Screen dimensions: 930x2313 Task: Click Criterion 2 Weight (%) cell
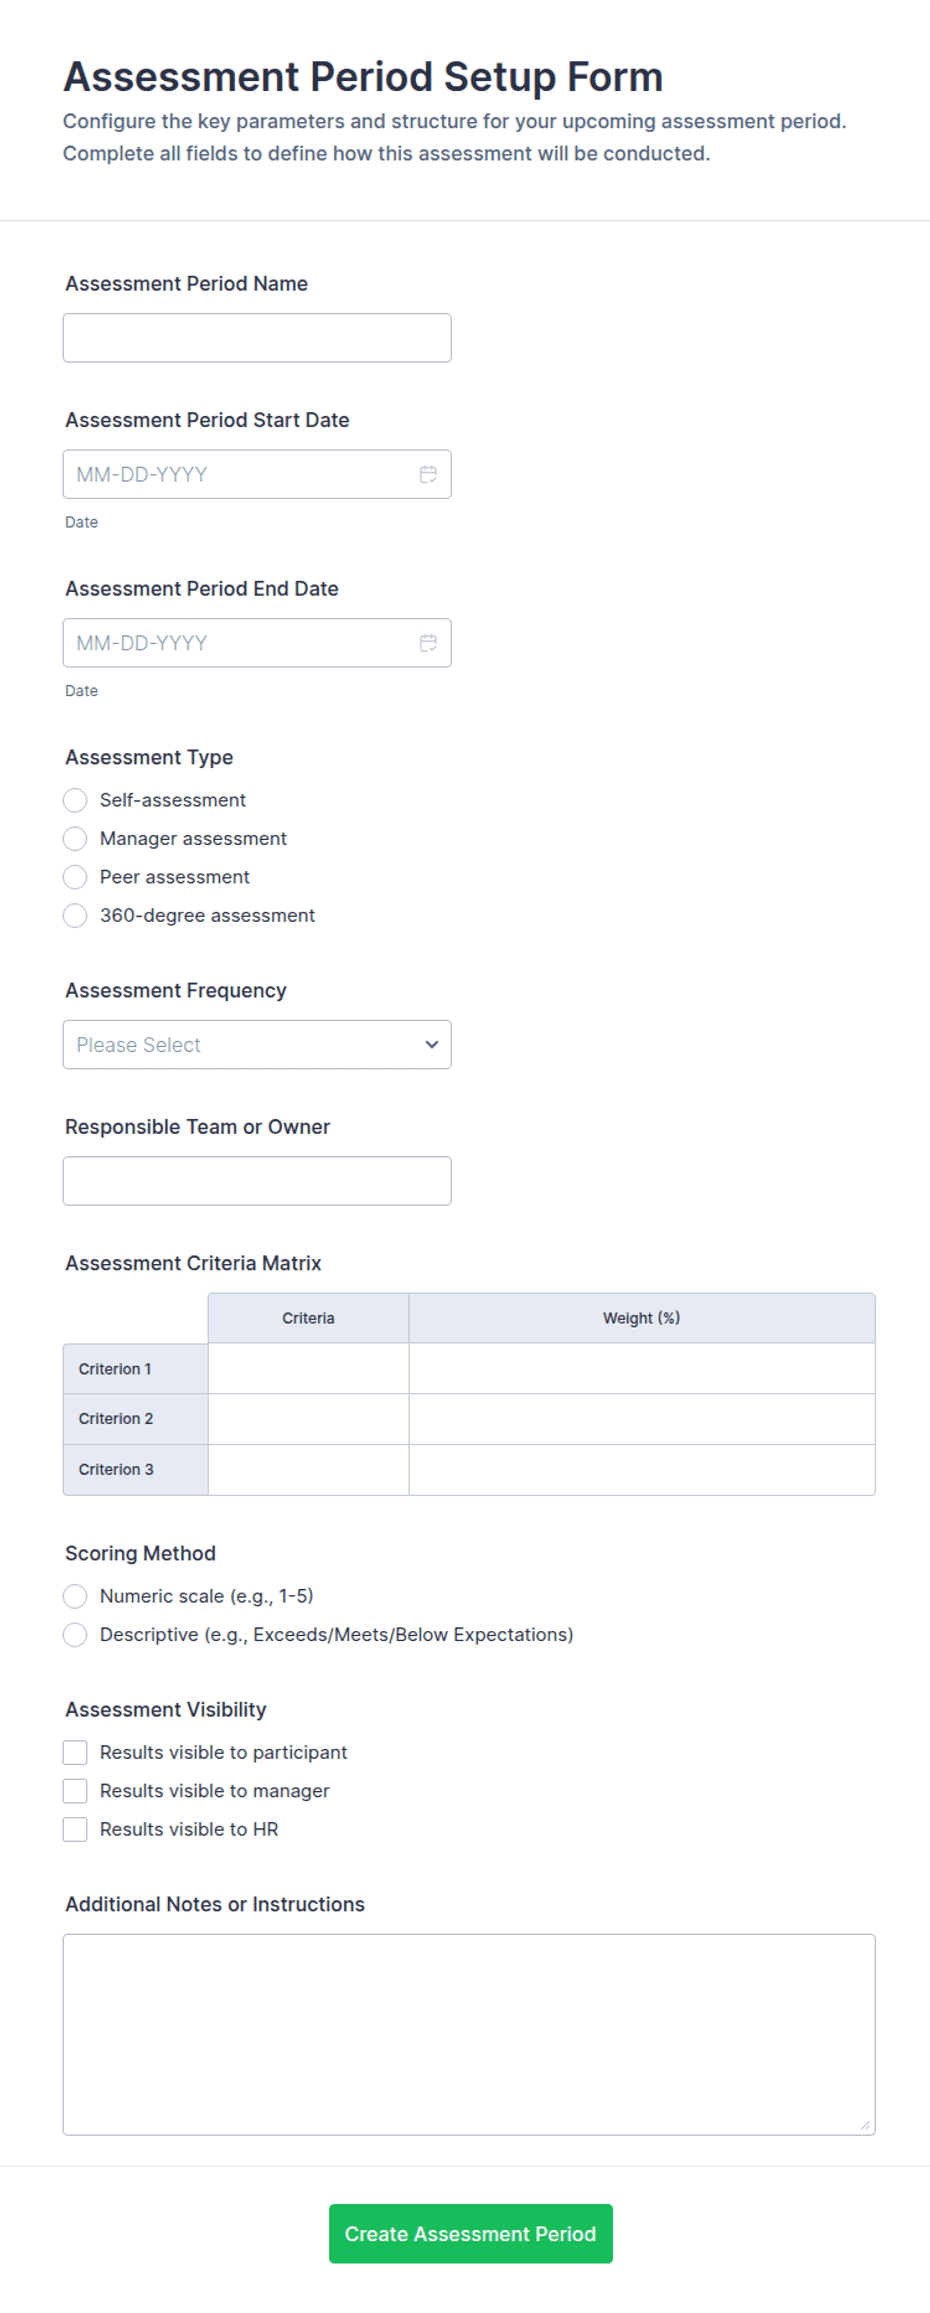pos(642,1419)
